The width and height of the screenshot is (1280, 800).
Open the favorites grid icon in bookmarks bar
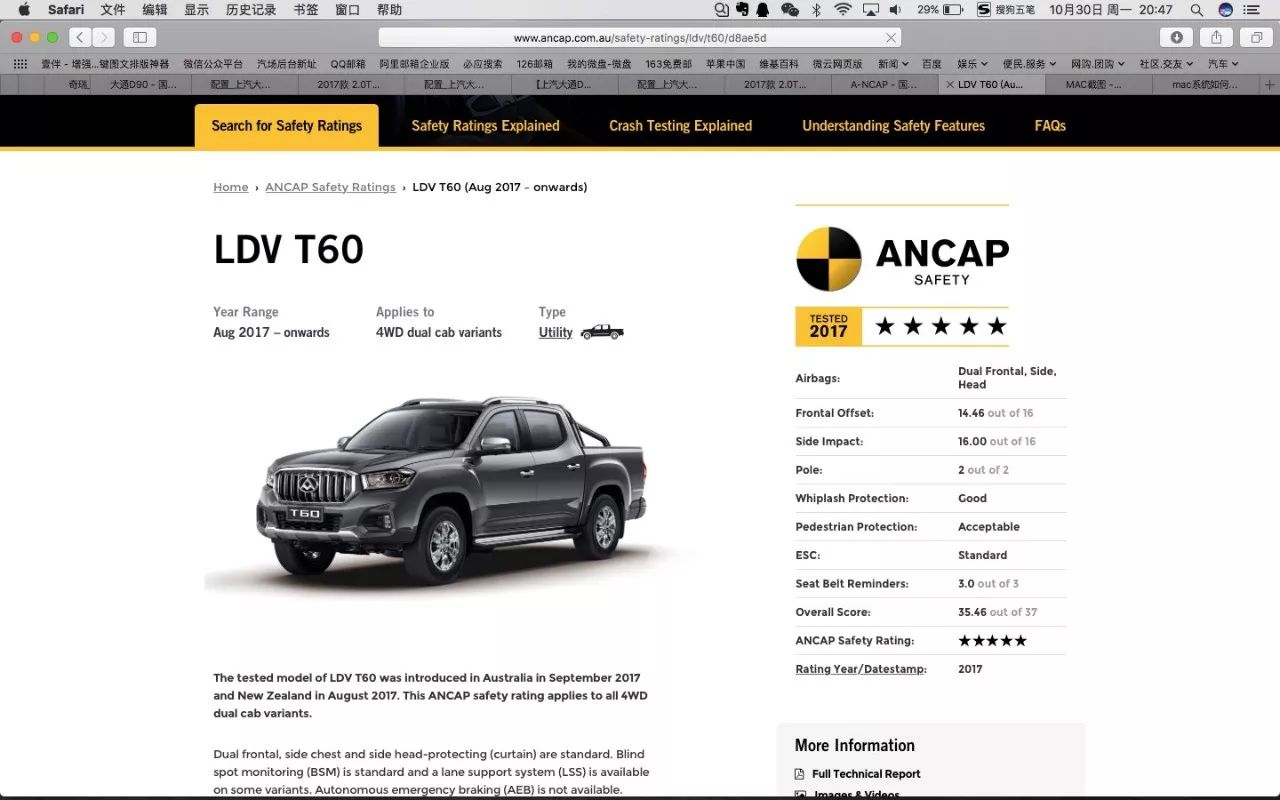(x=19, y=64)
